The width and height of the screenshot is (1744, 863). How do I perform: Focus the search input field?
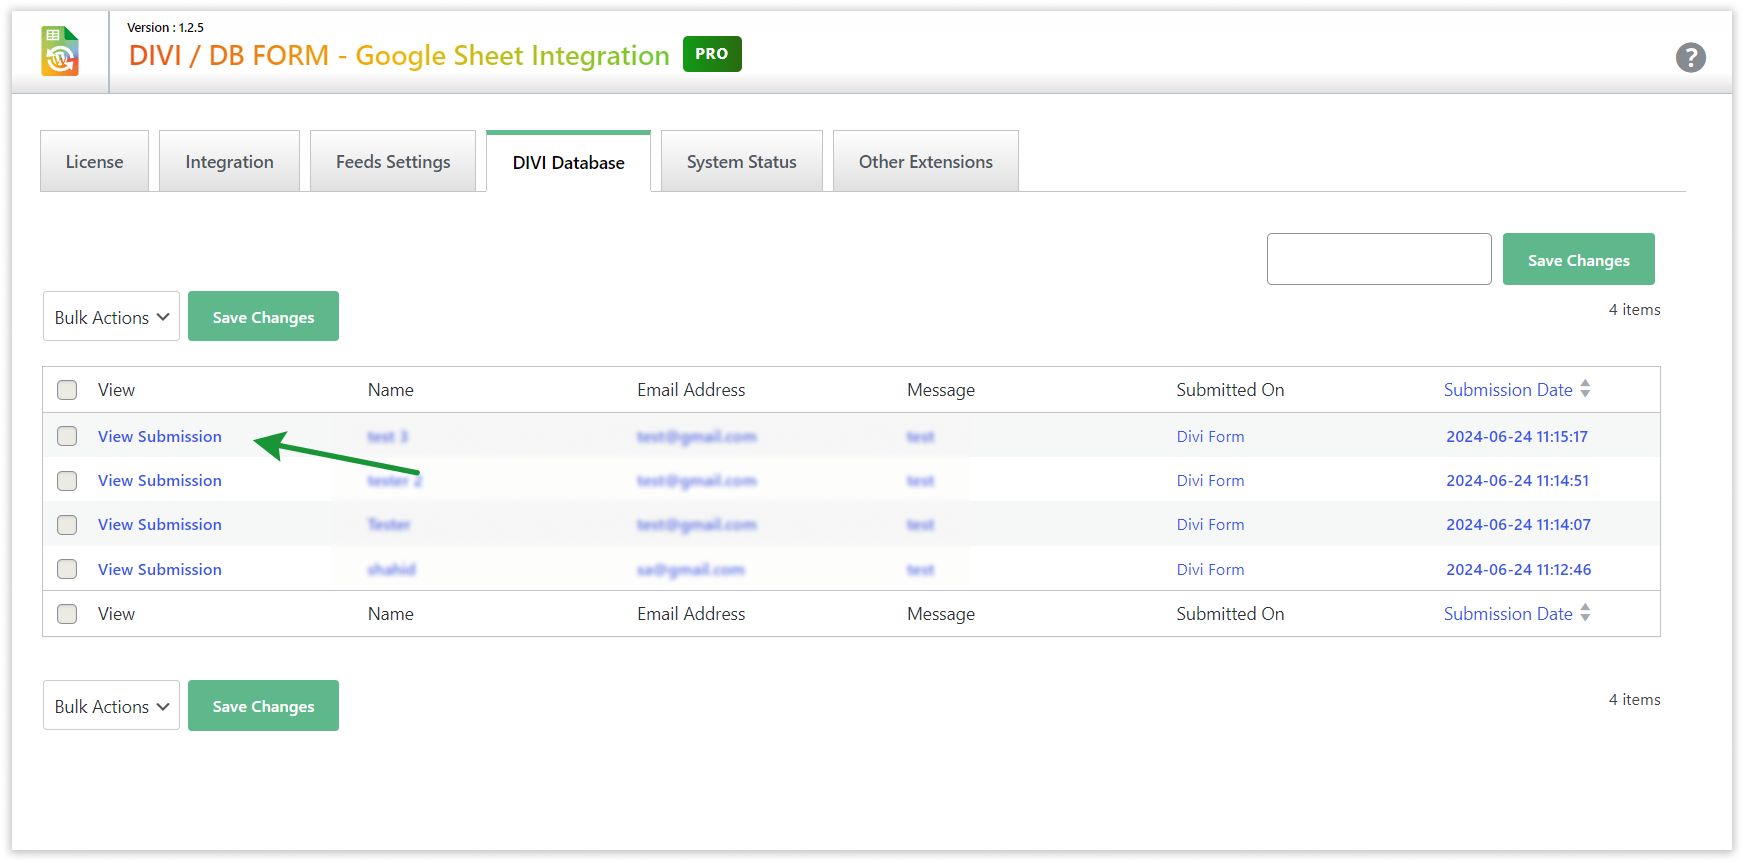[x=1378, y=260]
